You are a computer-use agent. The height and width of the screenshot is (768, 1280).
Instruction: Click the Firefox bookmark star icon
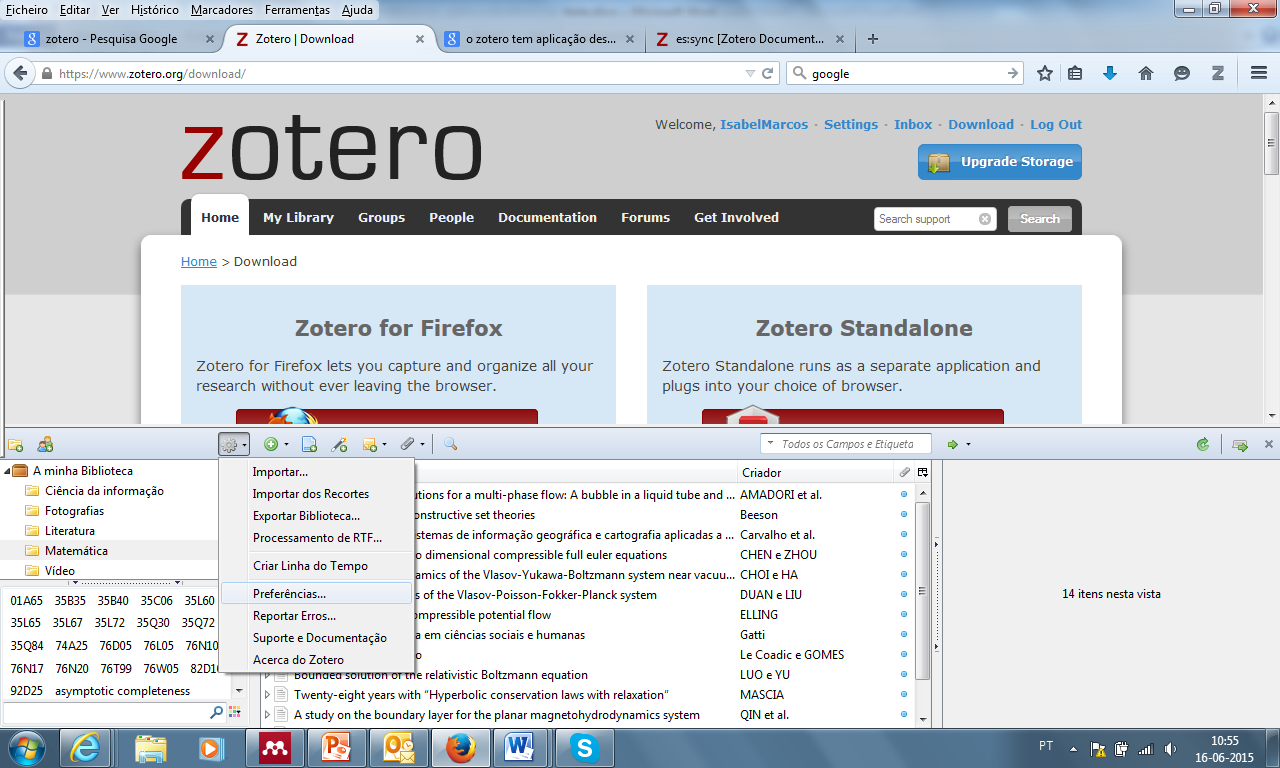point(1045,73)
